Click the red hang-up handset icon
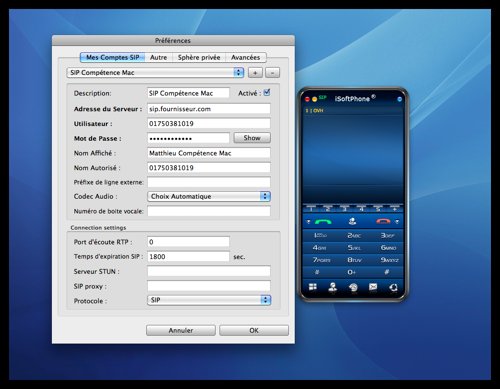Image resolution: width=500 pixels, height=389 pixels. (x=383, y=221)
